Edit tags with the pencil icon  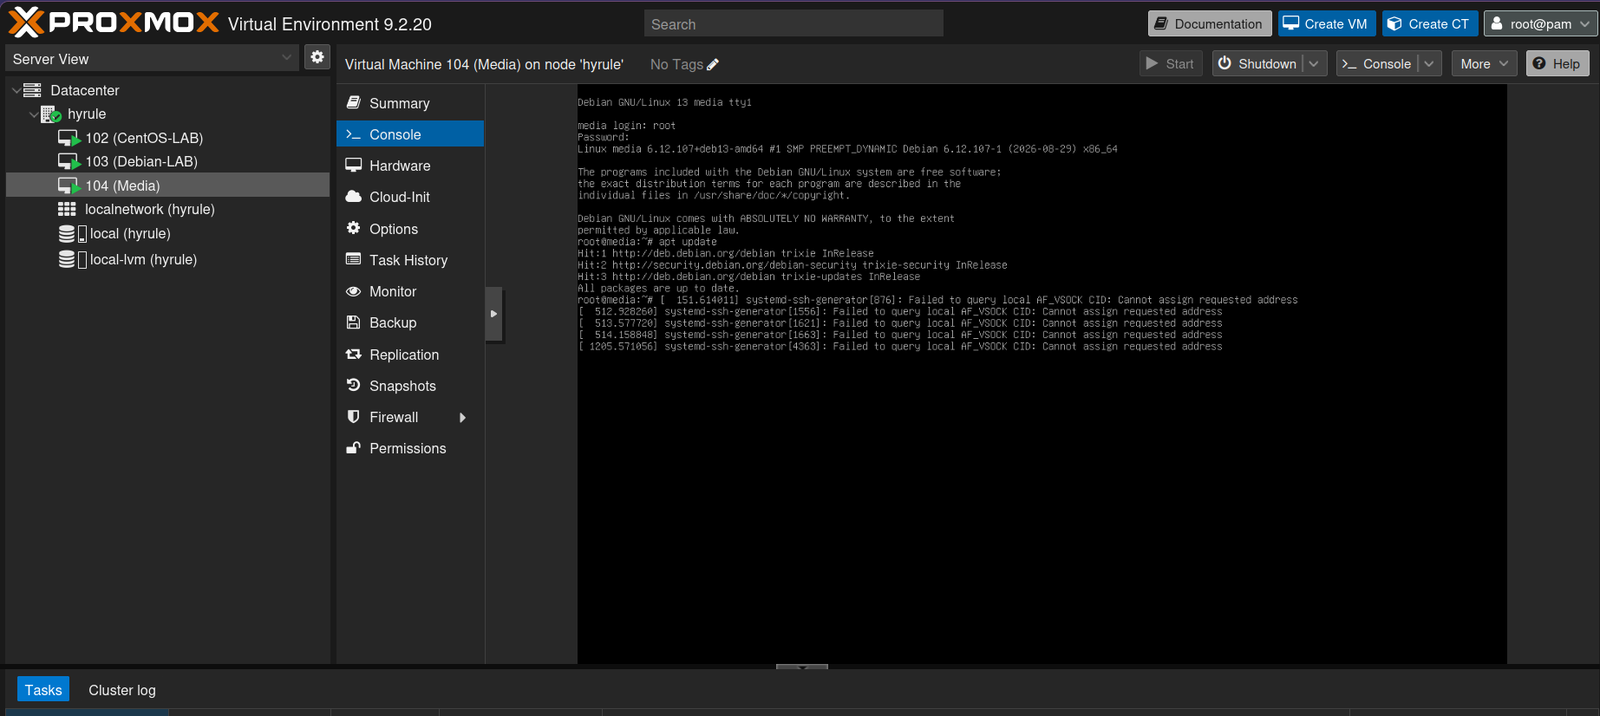(x=713, y=64)
